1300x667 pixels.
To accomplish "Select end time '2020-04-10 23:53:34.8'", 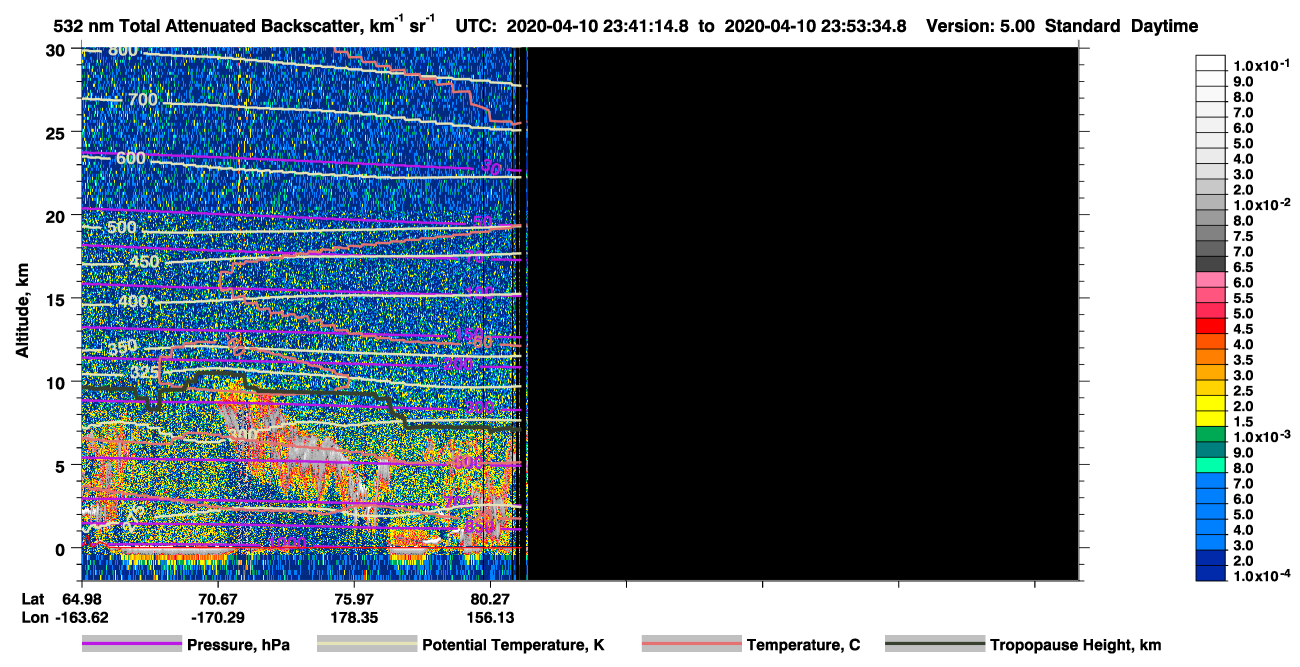I will click(815, 27).
